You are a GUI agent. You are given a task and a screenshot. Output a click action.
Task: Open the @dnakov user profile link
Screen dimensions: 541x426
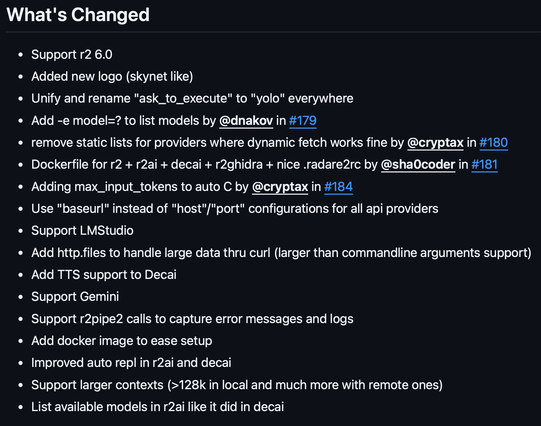click(246, 121)
